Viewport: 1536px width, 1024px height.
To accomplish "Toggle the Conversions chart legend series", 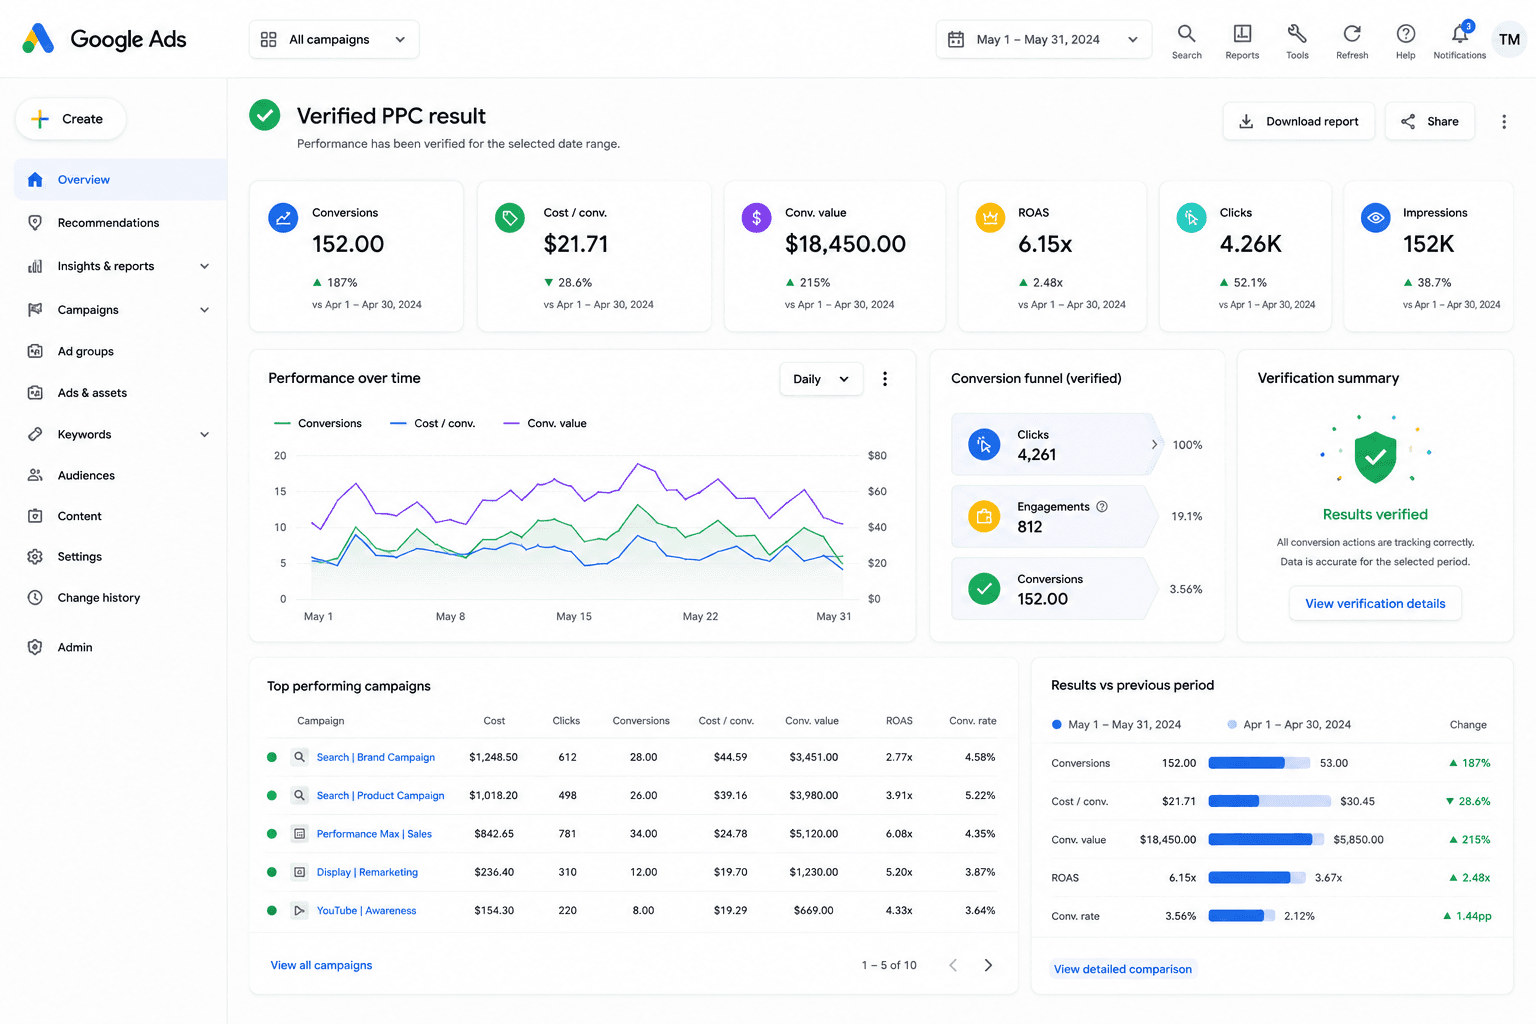I will click(x=318, y=424).
